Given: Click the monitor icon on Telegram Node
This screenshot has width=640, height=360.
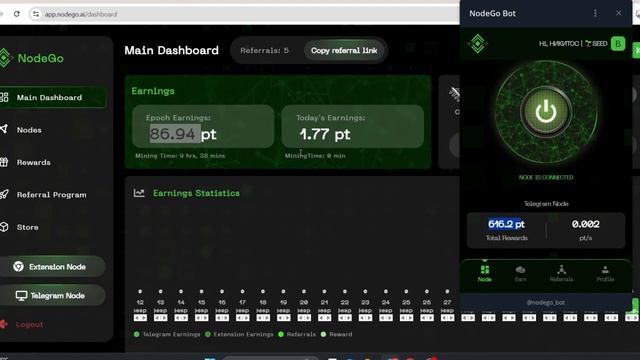Looking at the screenshot, I should tap(21, 296).
